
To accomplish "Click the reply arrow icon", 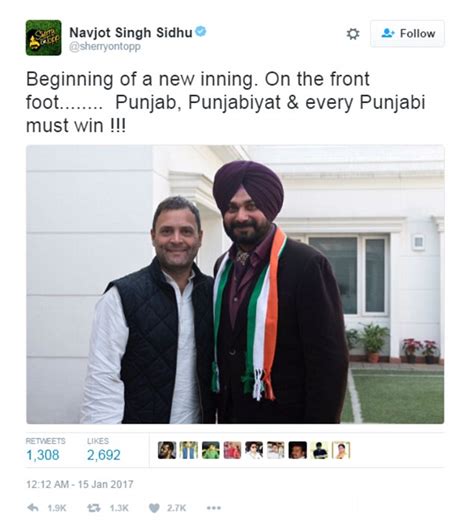I will point(33,508).
